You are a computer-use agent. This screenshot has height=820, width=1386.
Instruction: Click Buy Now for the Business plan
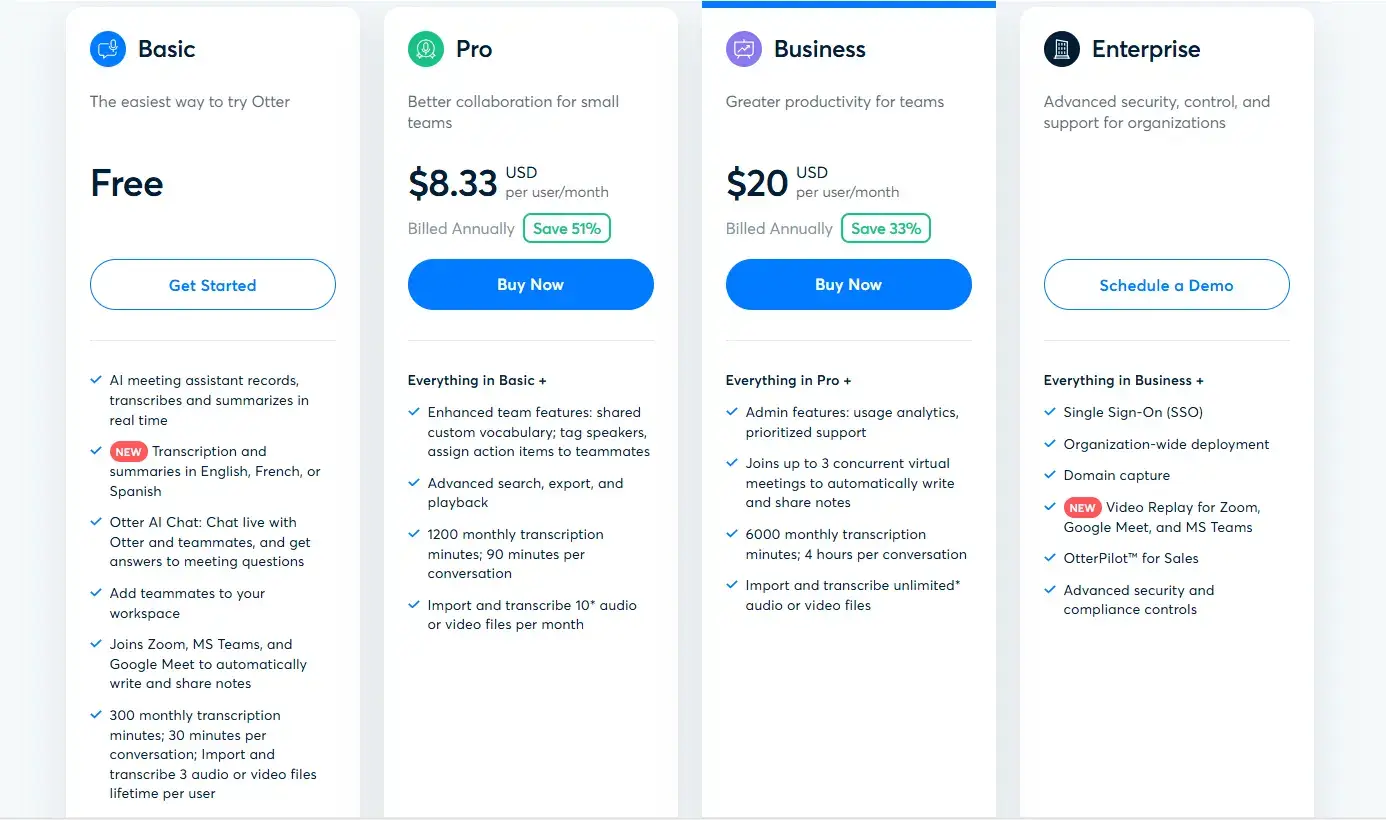[848, 284]
